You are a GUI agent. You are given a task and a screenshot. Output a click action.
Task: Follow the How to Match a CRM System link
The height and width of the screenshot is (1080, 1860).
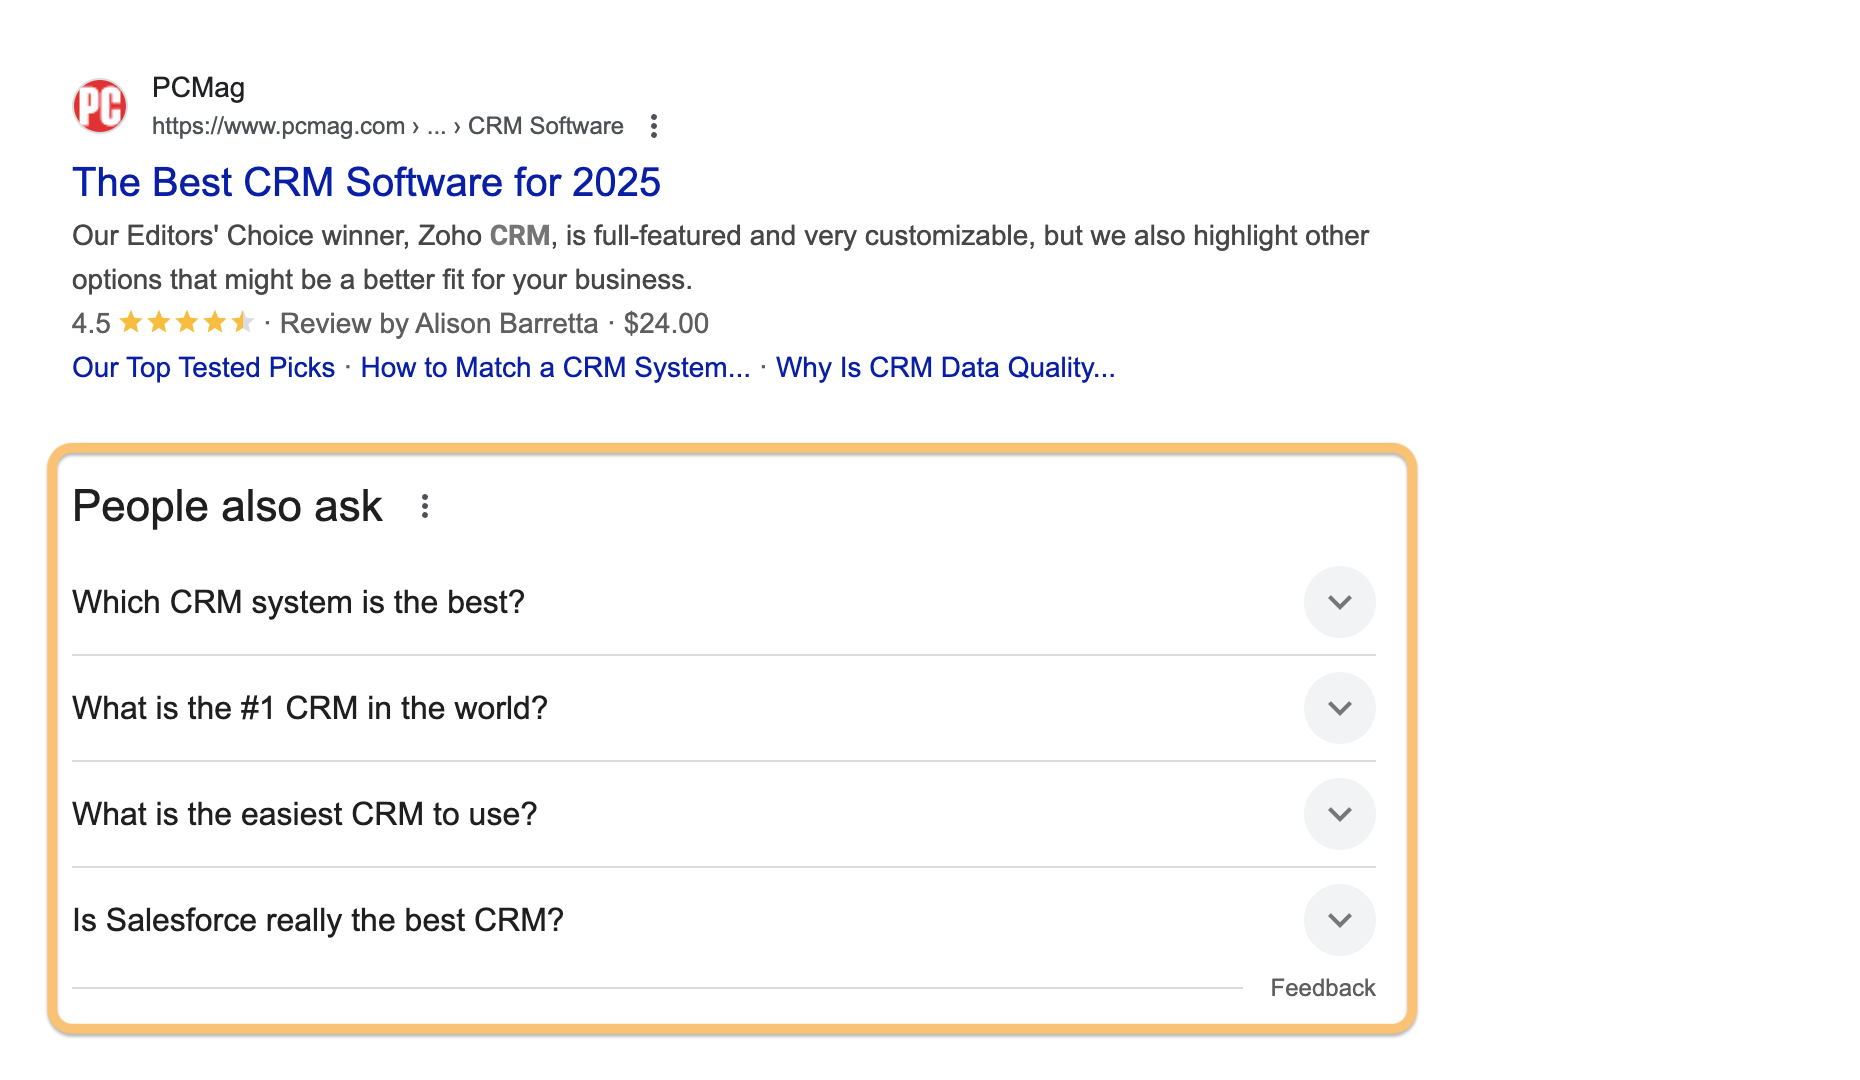555,367
